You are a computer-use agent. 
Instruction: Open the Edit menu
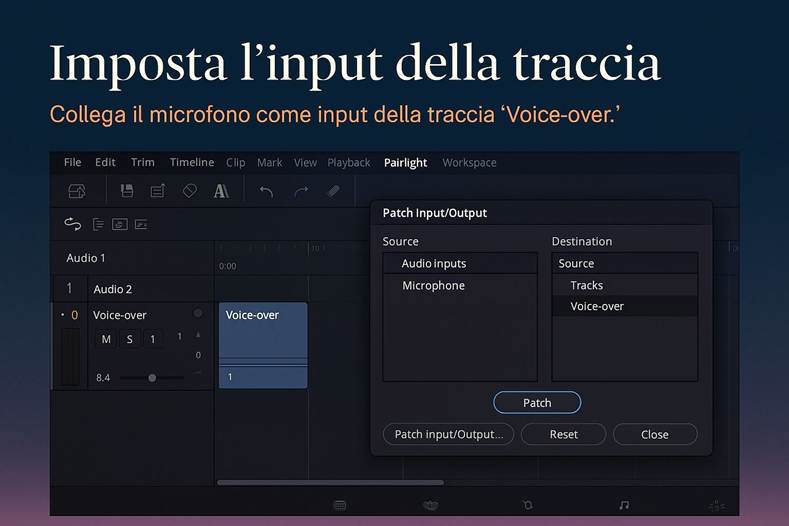105,162
